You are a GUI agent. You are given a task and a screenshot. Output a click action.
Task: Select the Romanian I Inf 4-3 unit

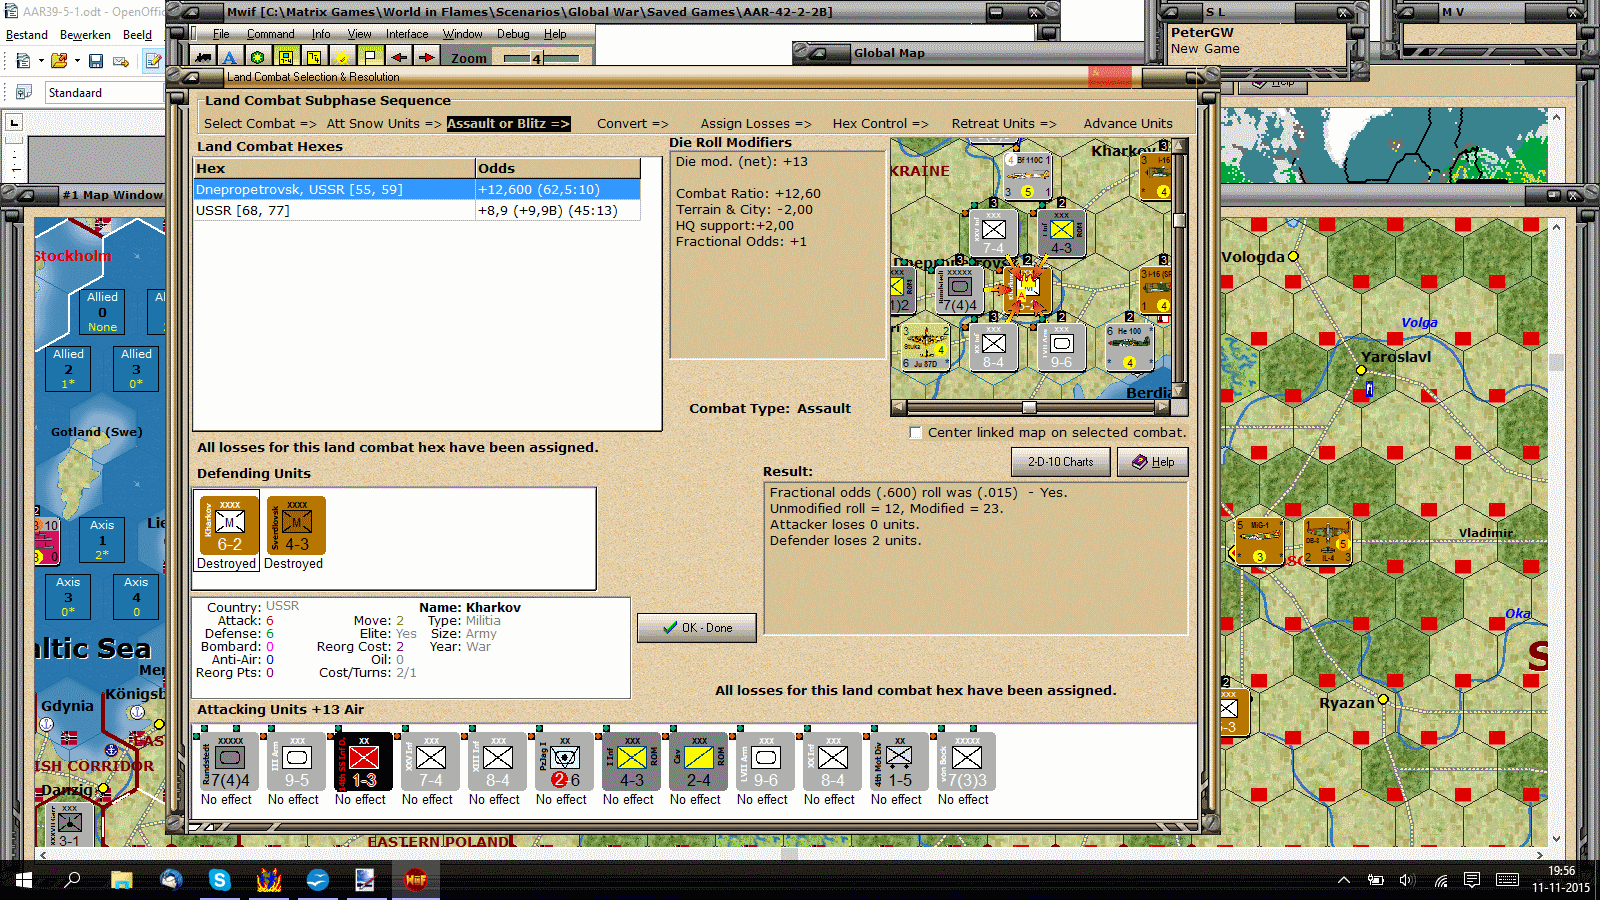pos(631,762)
